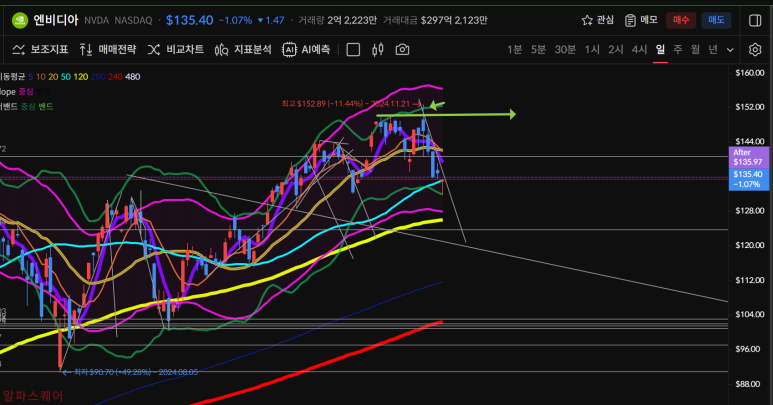
Task: Click the $160.00 price axis label
Action: (x=749, y=73)
